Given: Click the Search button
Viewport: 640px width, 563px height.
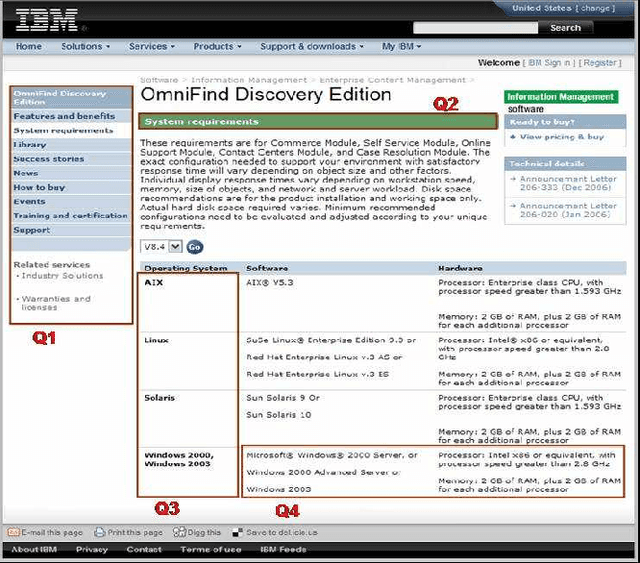Looking at the screenshot, I should [x=565, y=28].
